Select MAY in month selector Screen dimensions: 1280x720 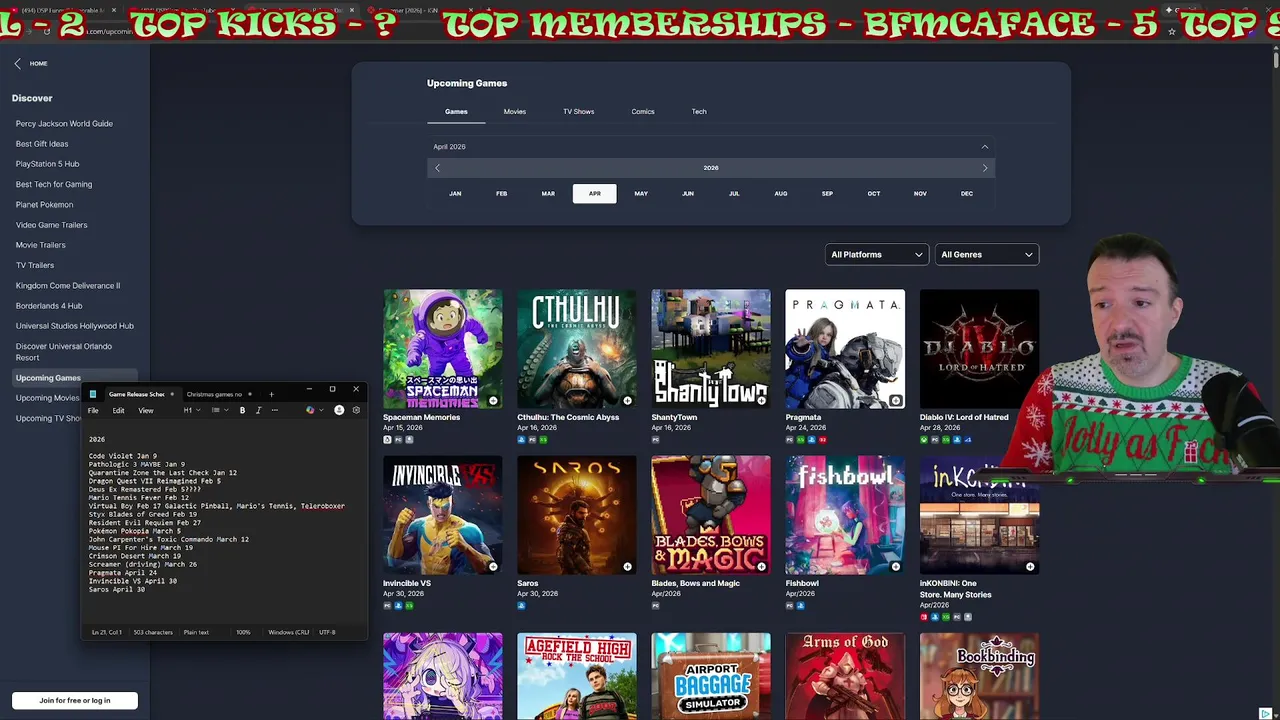[641, 193]
